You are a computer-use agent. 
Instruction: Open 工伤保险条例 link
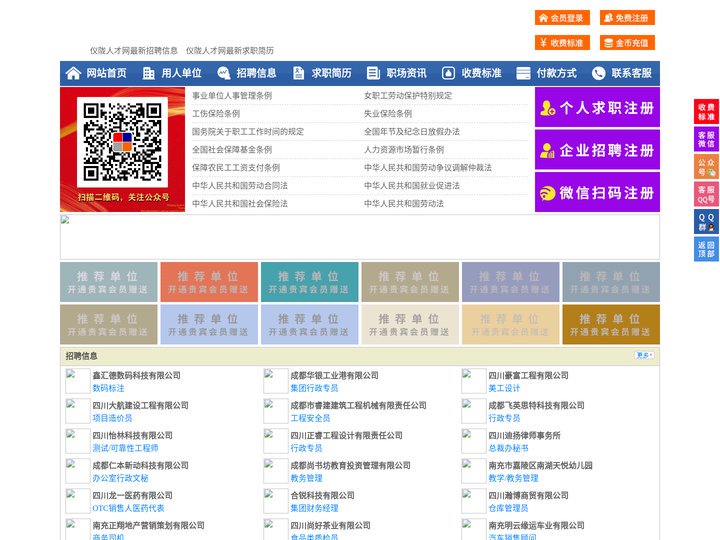point(216,113)
